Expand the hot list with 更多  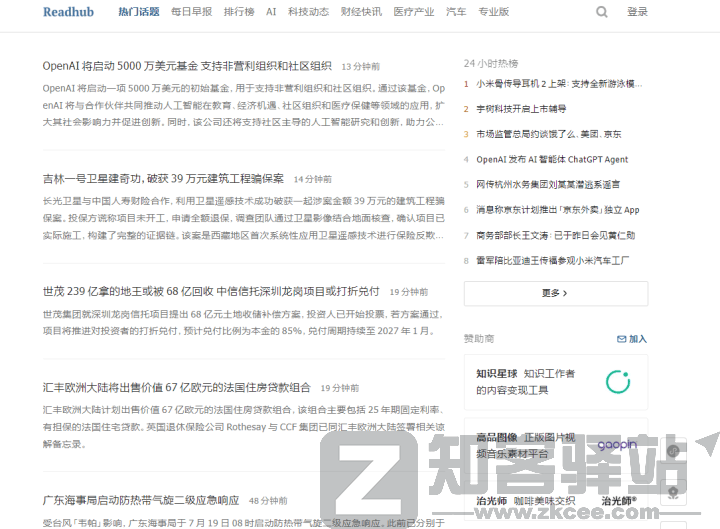click(x=555, y=293)
